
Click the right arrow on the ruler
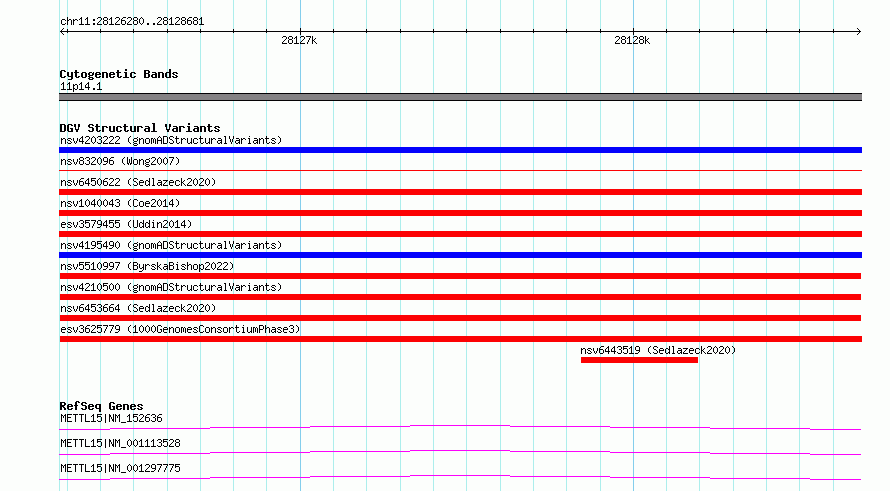858,31
